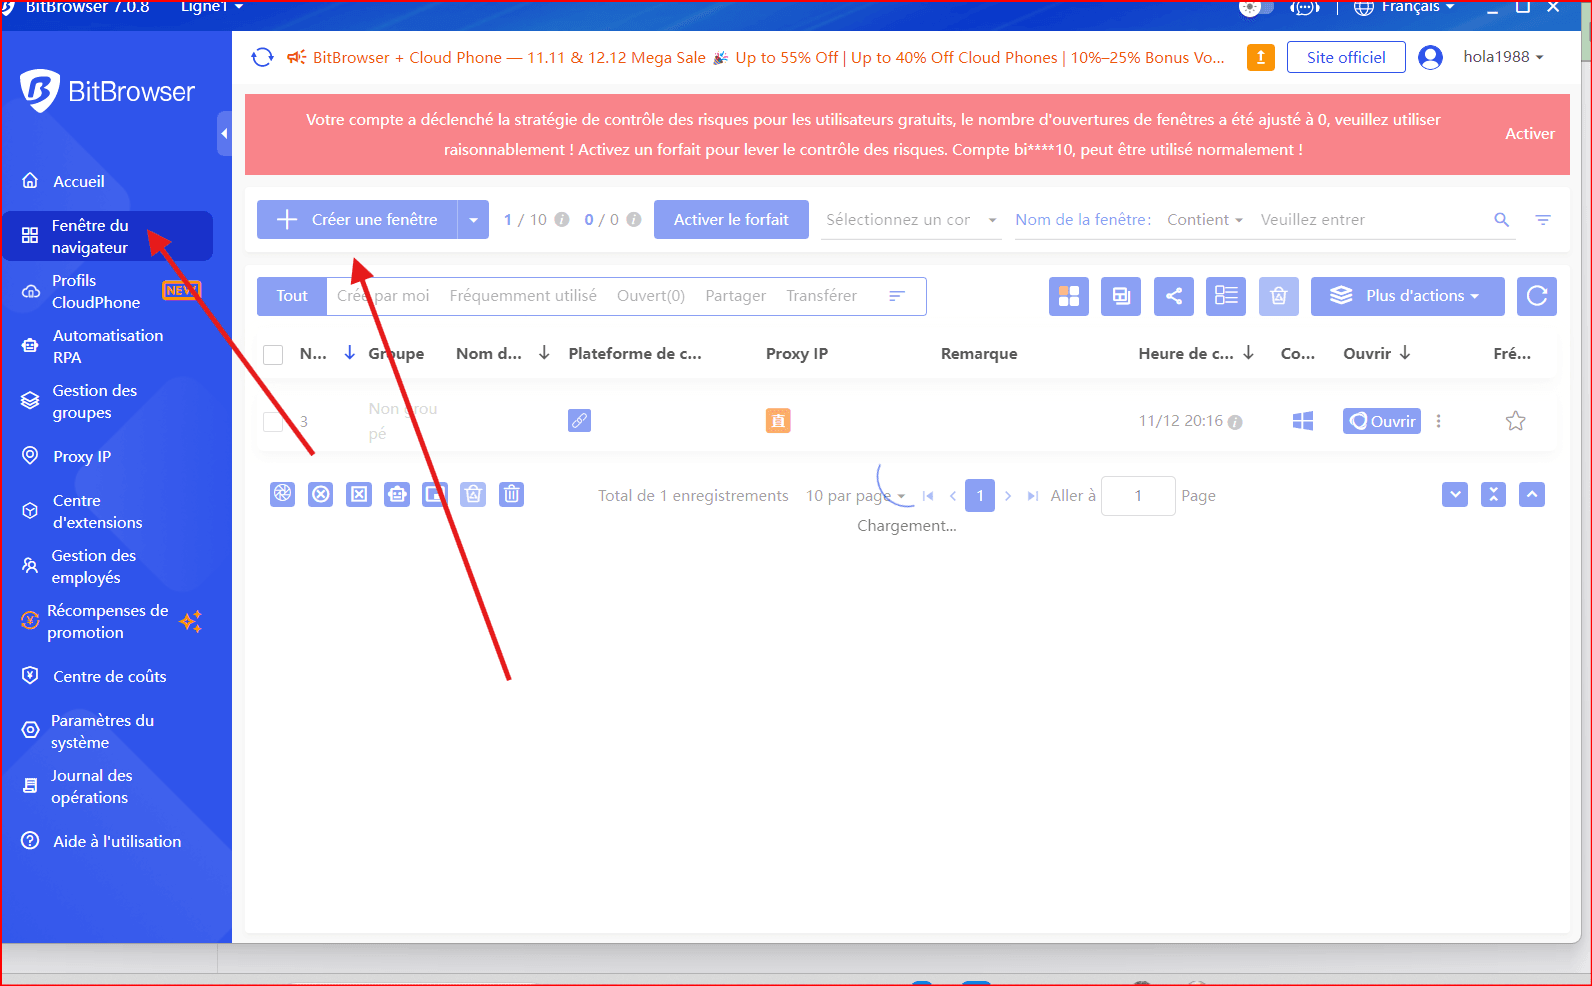Expand the hola1988 account menu
The height and width of the screenshot is (986, 1592).
(x=1501, y=57)
